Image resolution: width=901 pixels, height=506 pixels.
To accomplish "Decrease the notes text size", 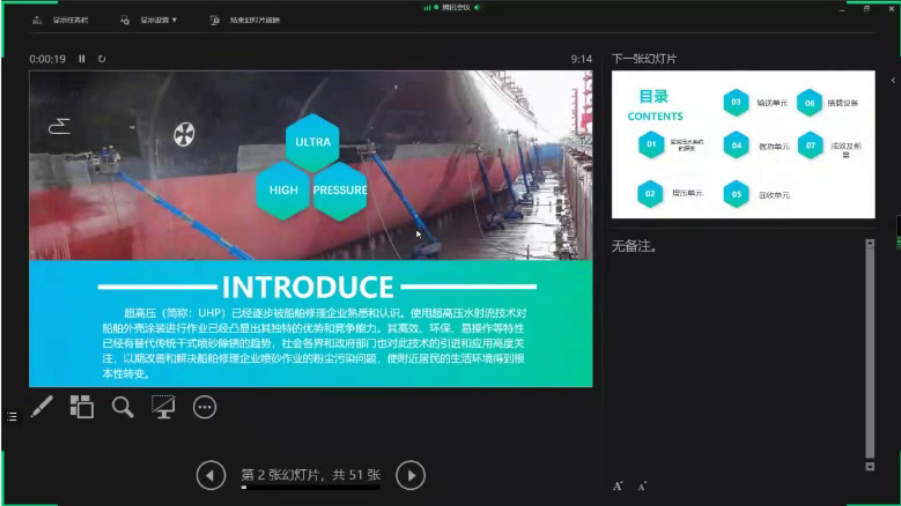I will pyautogui.click(x=641, y=486).
